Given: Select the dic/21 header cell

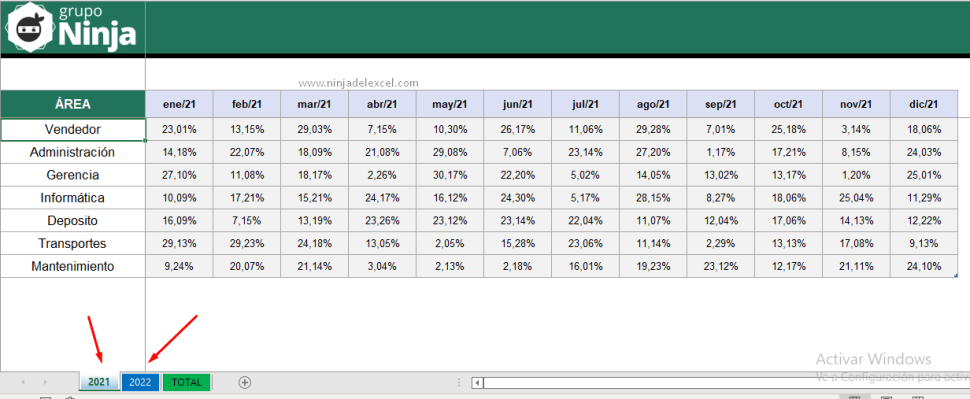Looking at the screenshot, I should 924,104.
